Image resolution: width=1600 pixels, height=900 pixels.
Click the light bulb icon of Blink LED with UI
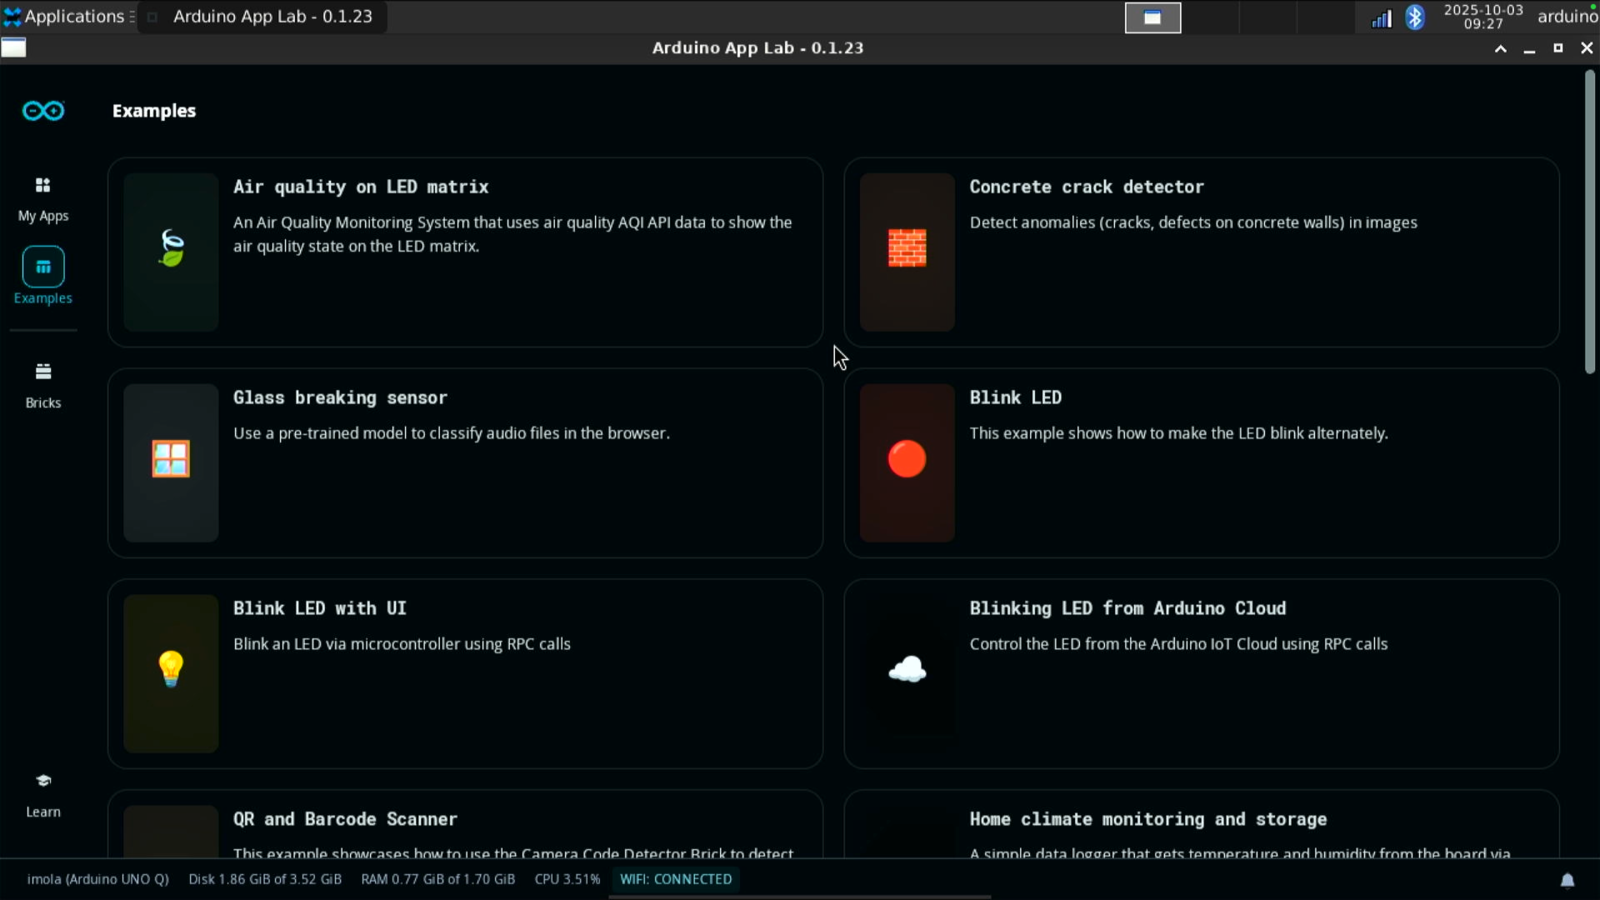171,669
